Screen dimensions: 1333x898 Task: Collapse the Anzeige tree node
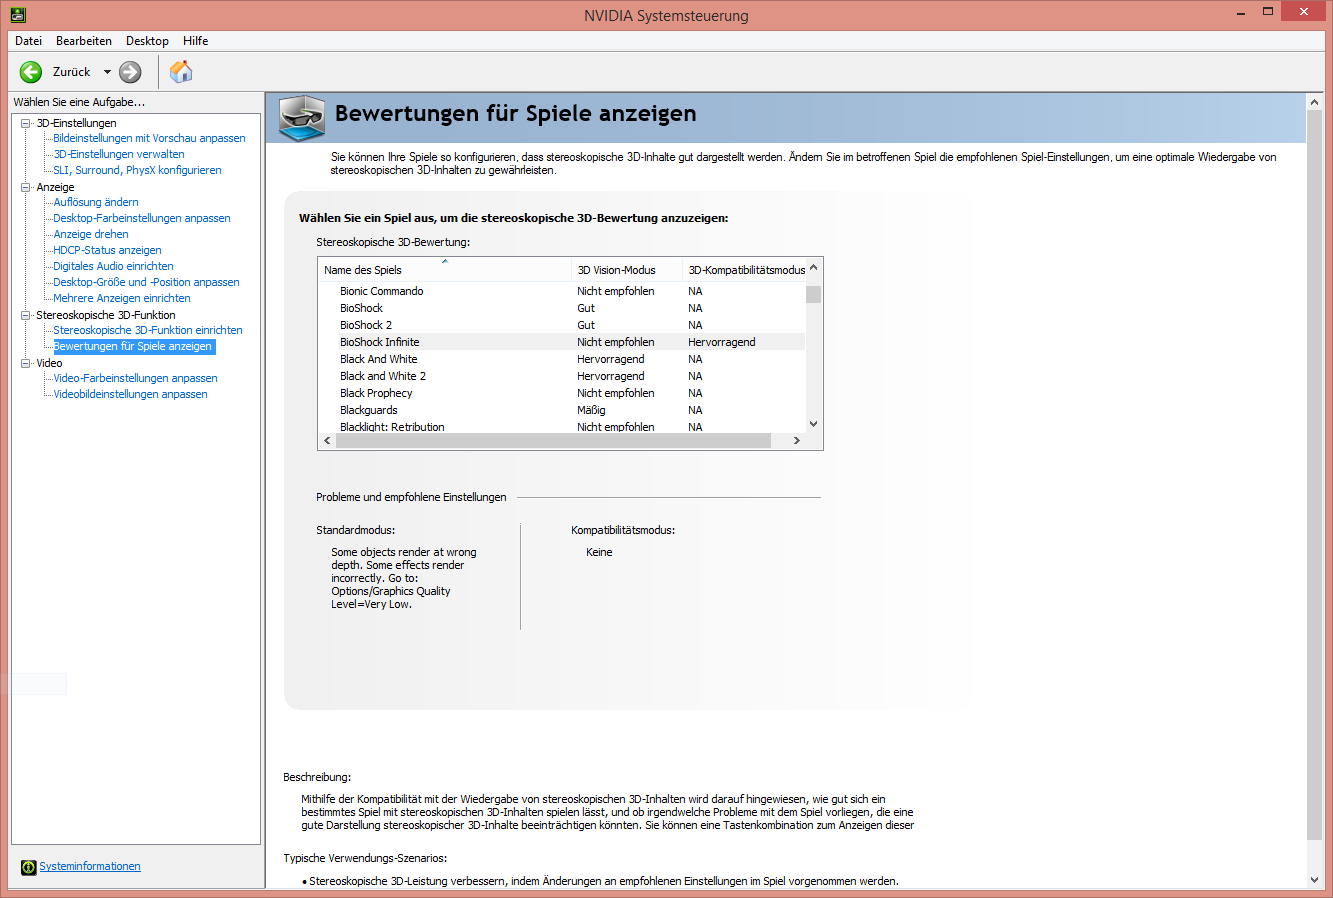point(26,187)
